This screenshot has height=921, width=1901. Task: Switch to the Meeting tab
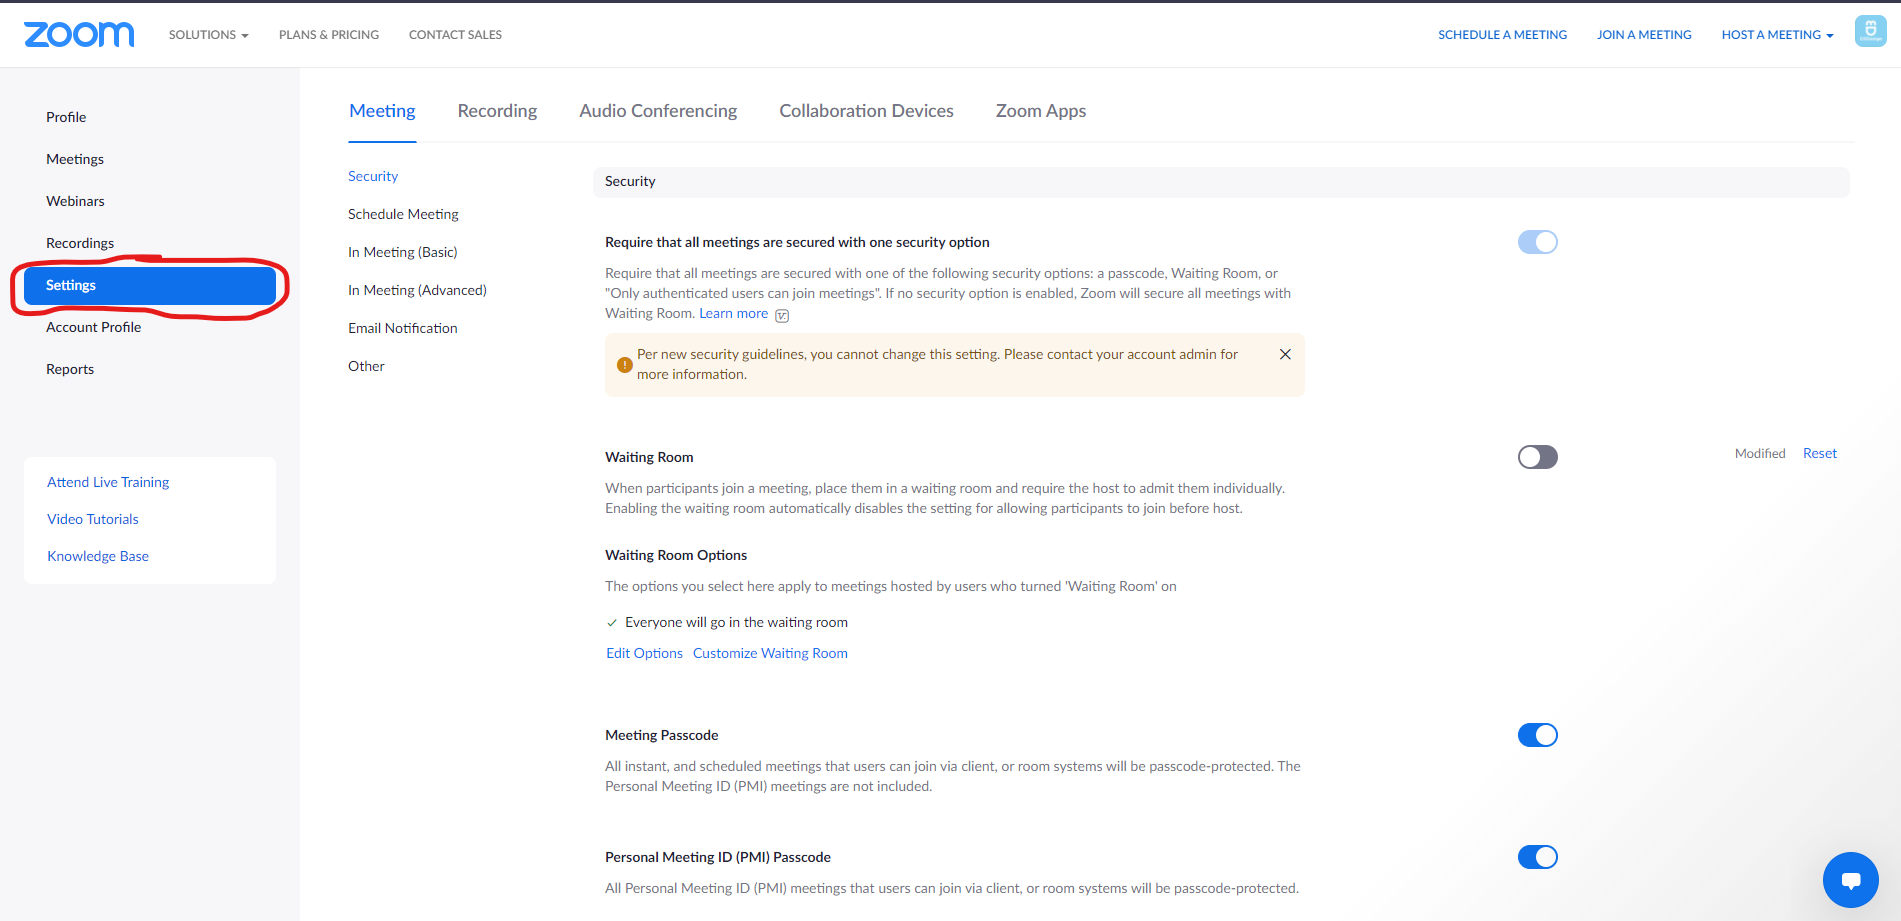382,111
